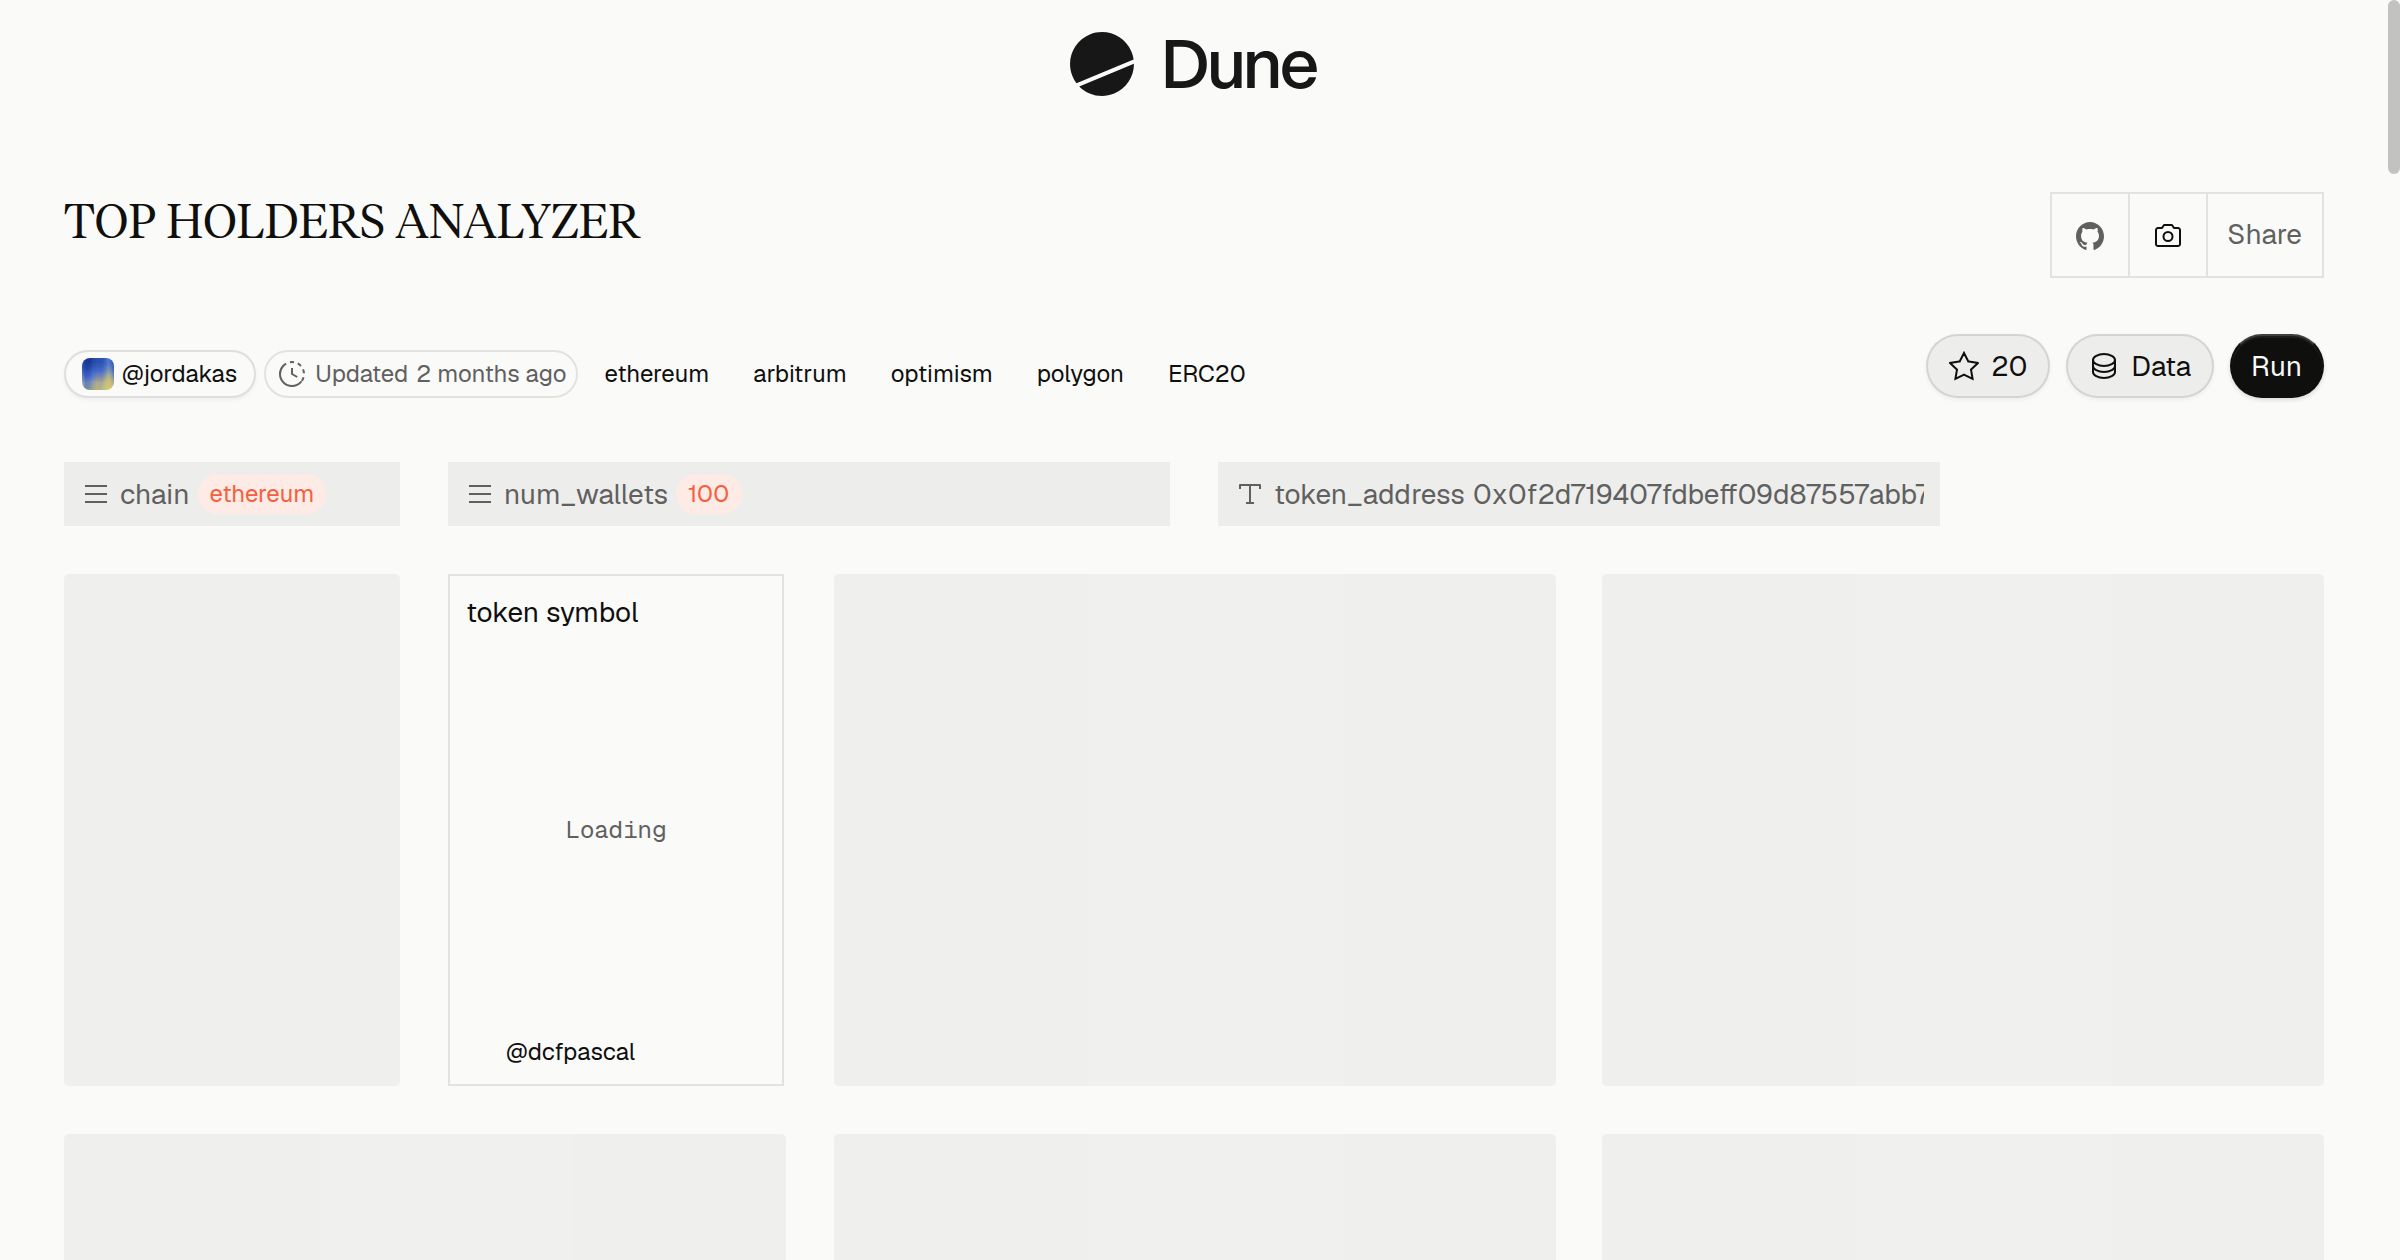Image resolution: width=2400 pixels, height=1260 pixels.
Task: Click the Share button
Action: click(2264, 235)
